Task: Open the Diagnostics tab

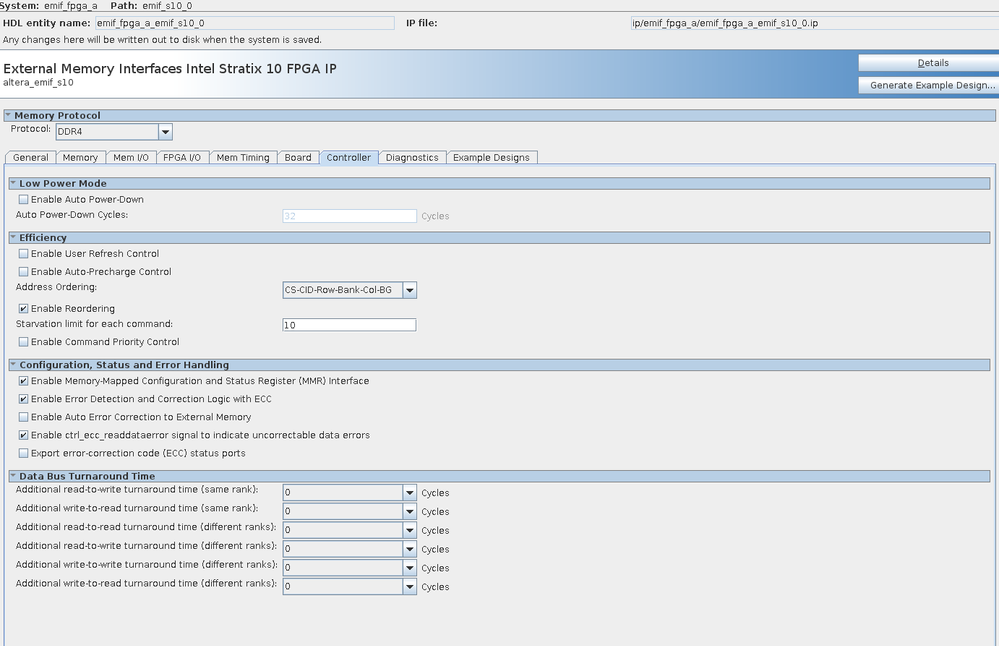Action: tap(412, 158)
